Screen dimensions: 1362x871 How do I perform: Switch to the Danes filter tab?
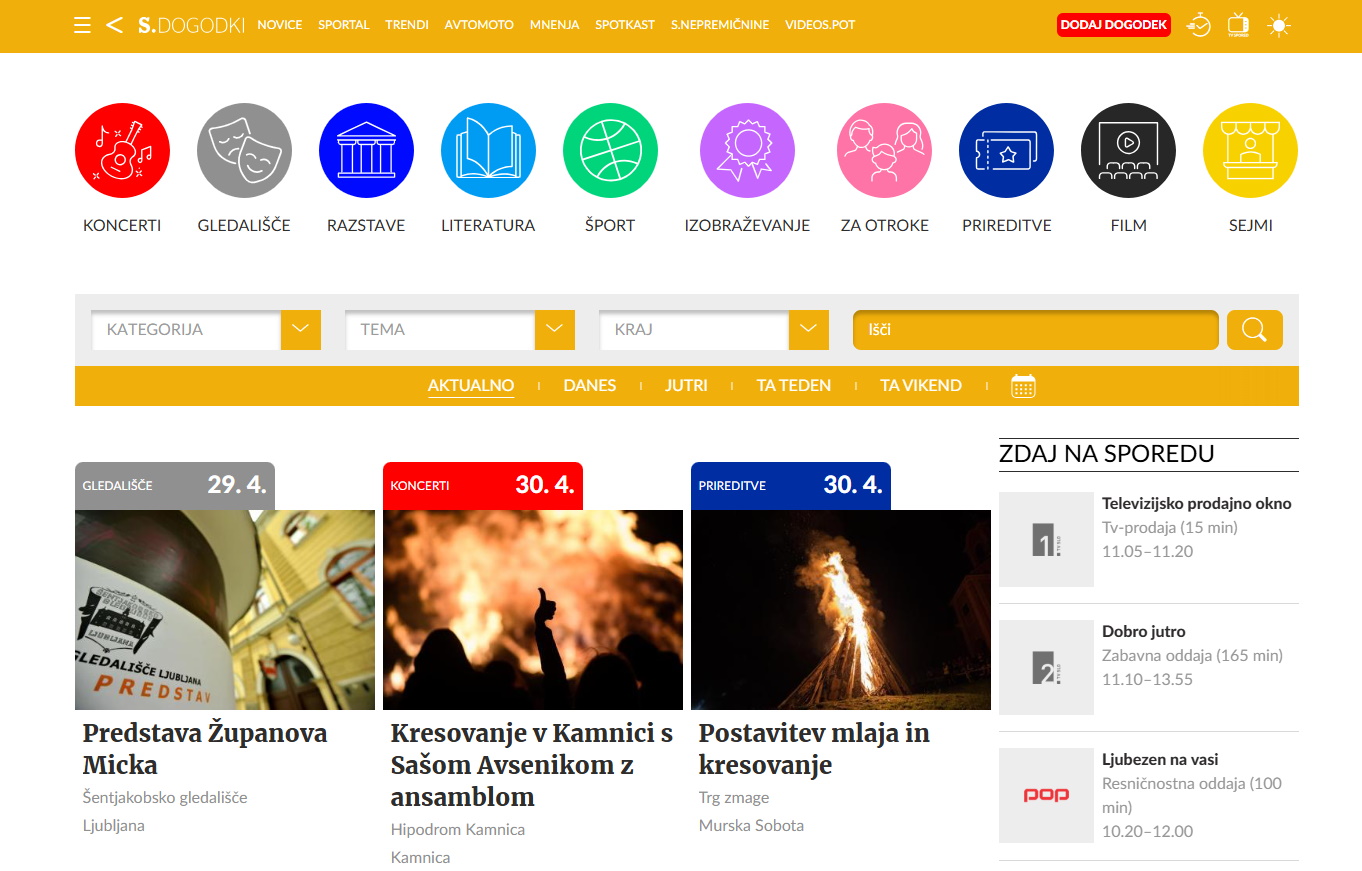coord(589,386)
